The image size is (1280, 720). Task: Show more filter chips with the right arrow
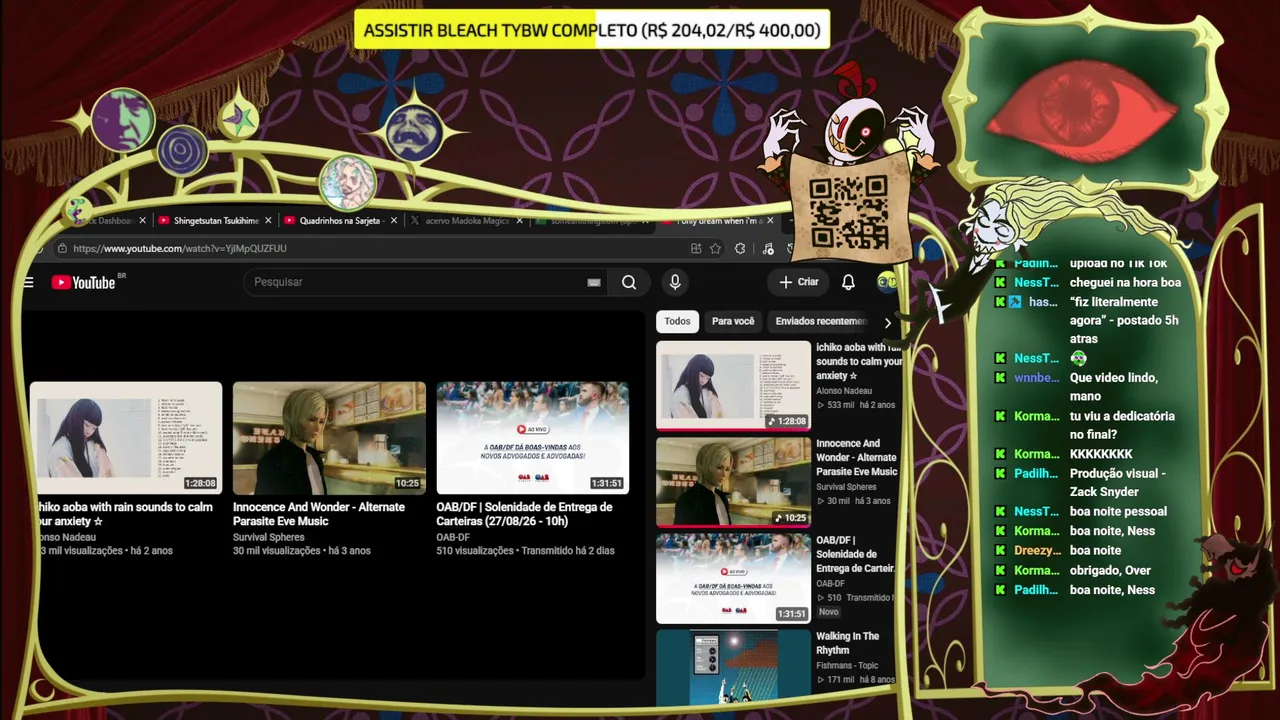887,322
